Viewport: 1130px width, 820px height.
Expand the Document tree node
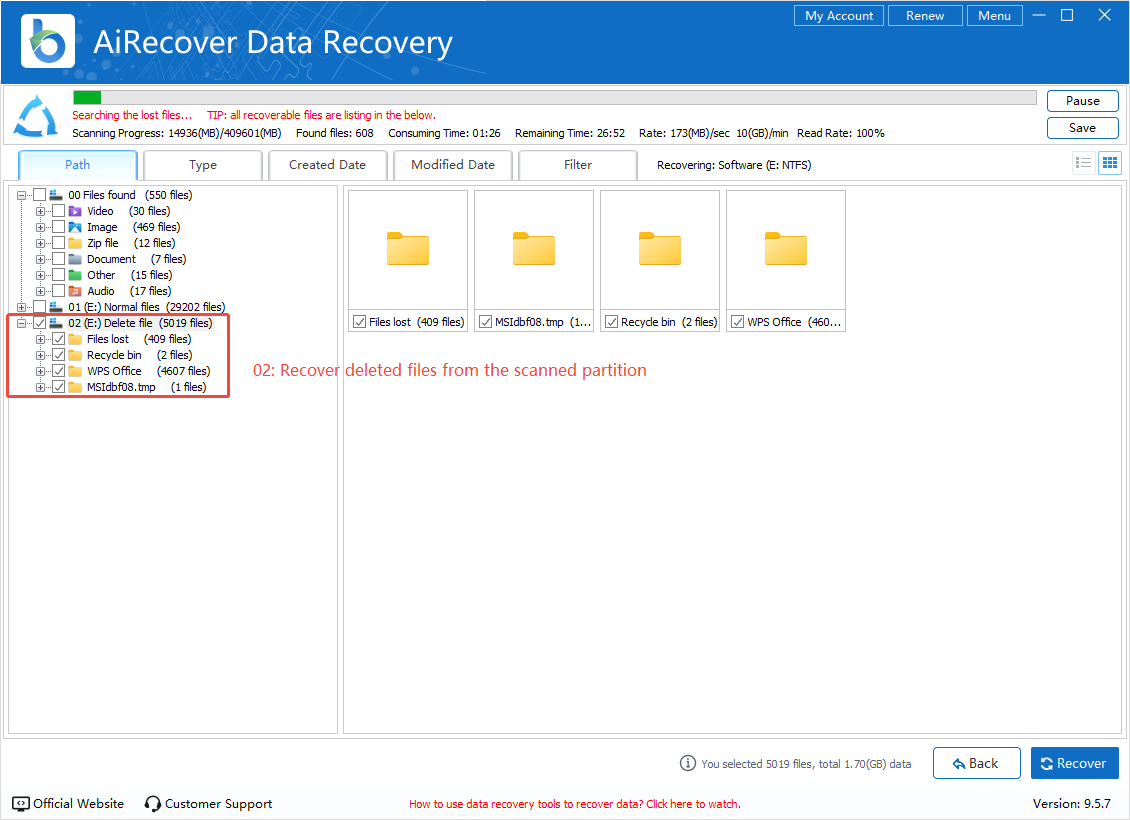(x=41, y=259)
